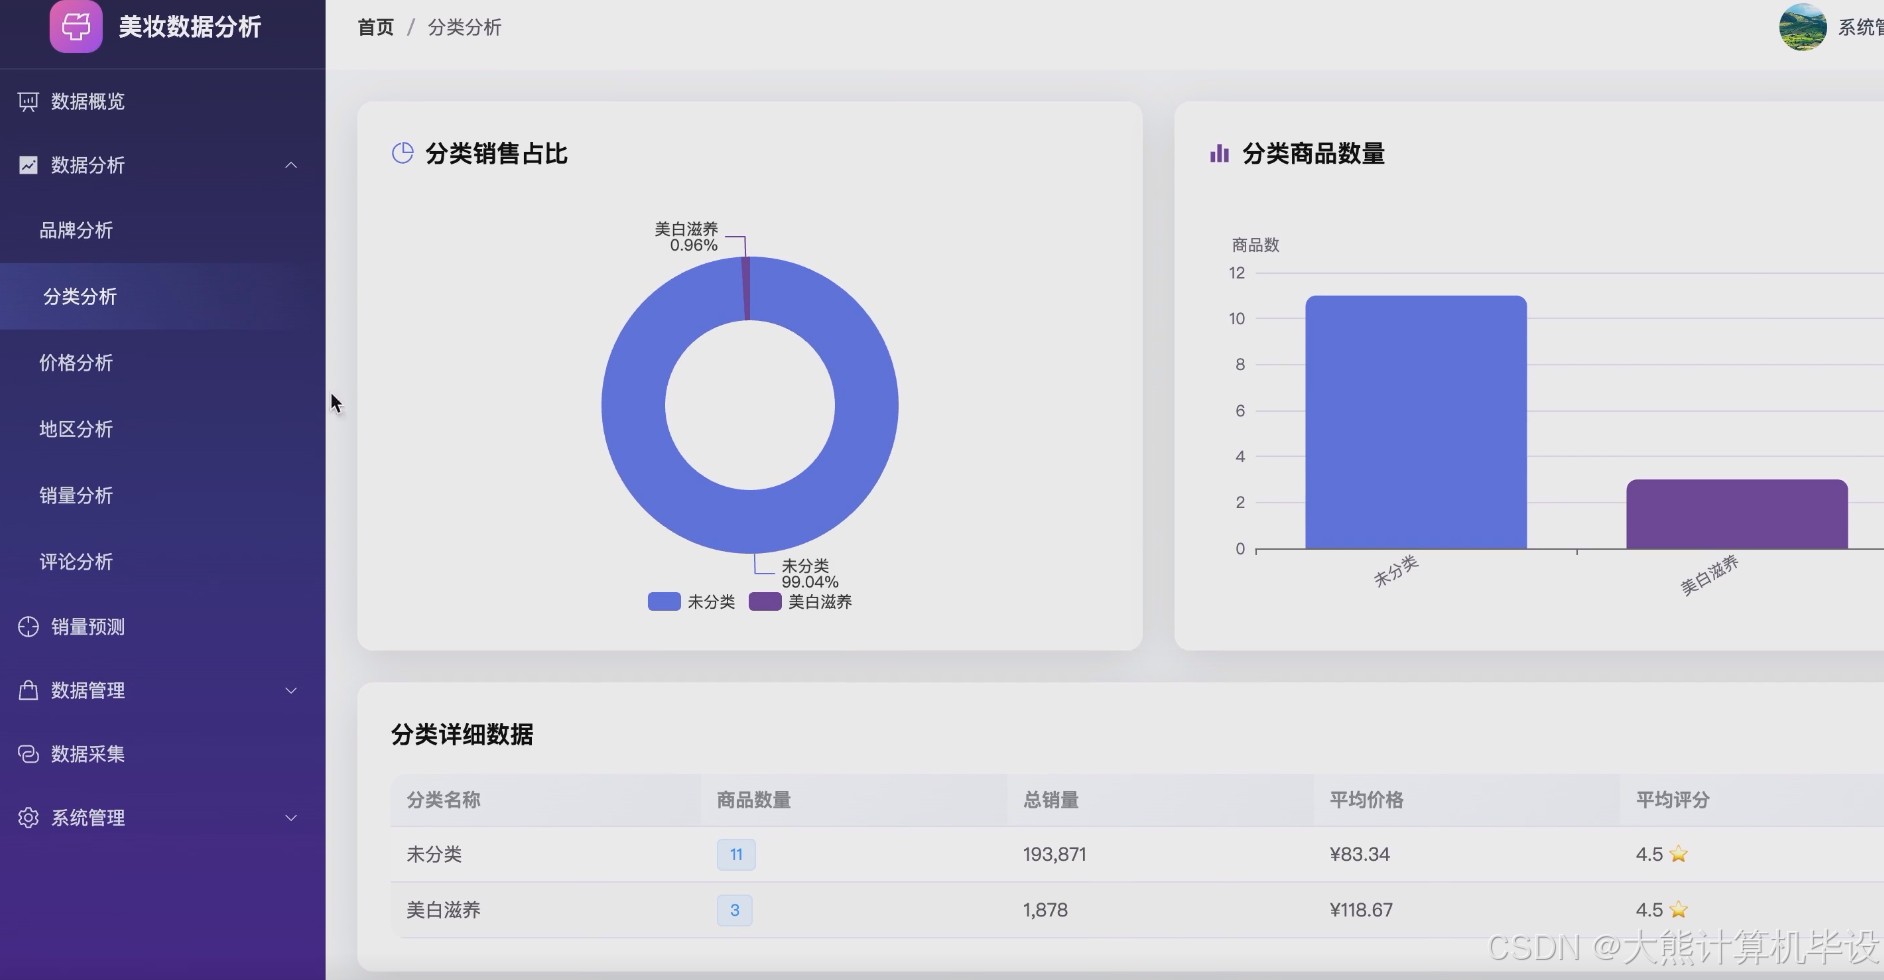Click the bar chart icon beside 分类商品数量
Image resolution: width=1884 pixels, height=980 pixels.
coord(1219,153)
